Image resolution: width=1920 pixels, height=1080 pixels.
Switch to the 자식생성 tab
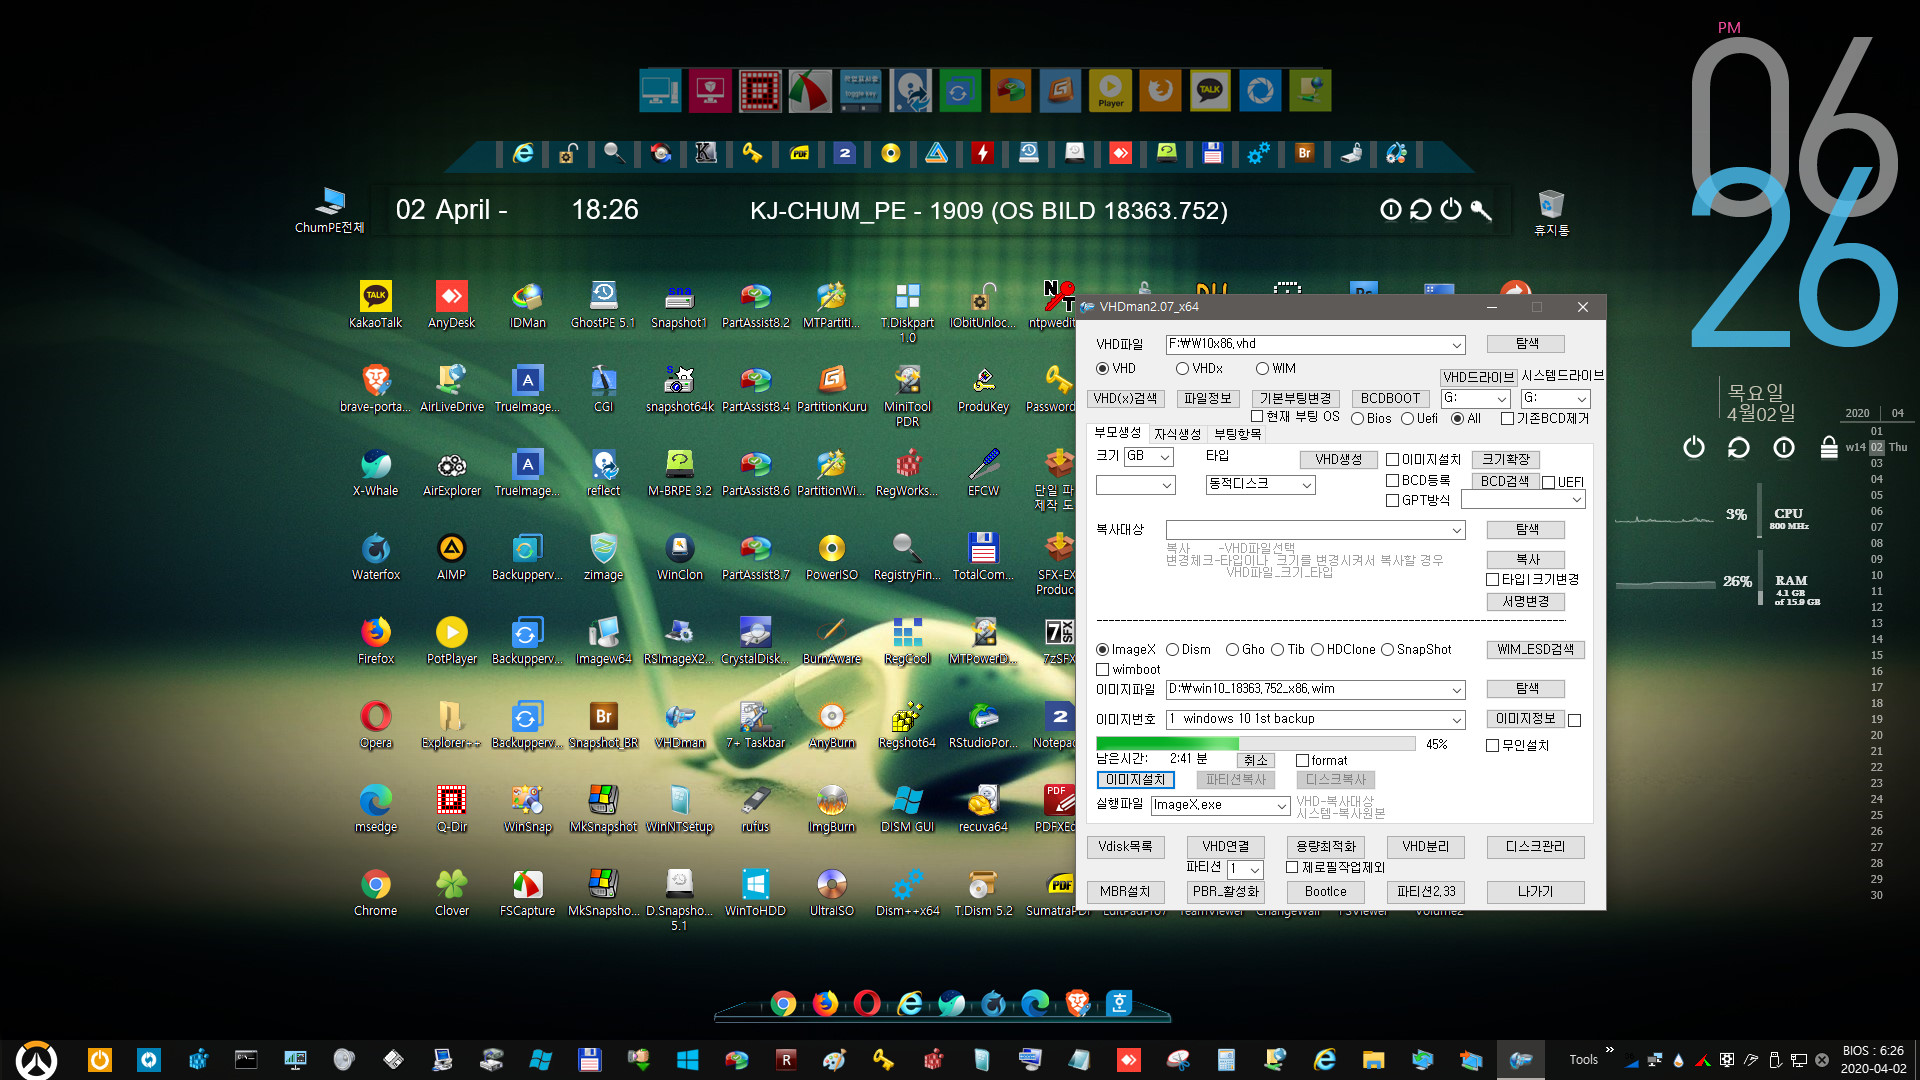pos(1177,434)
